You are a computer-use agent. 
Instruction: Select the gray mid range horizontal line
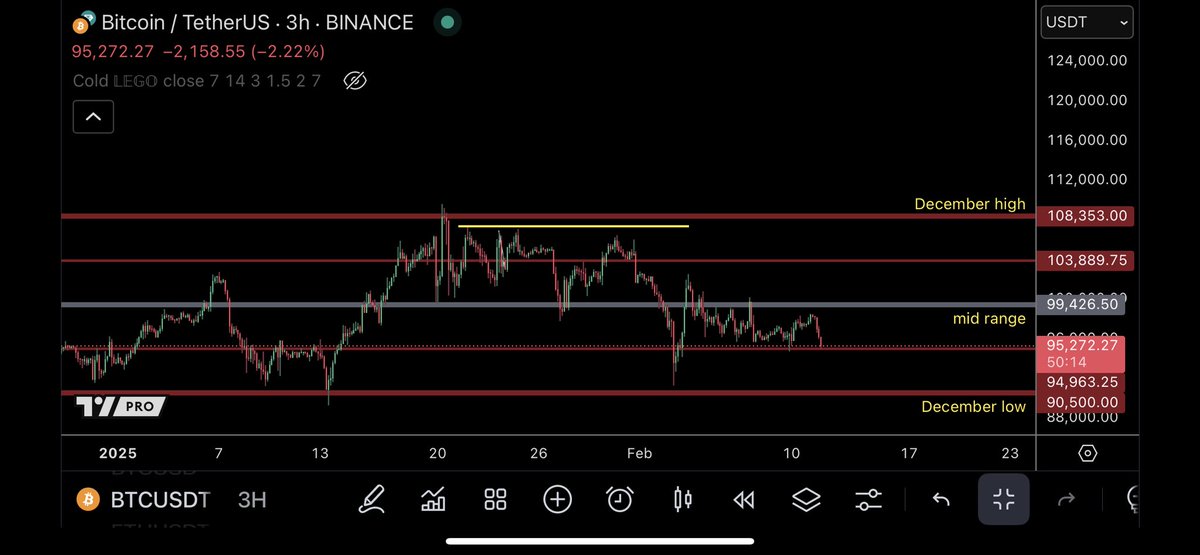tap(548, 304)
